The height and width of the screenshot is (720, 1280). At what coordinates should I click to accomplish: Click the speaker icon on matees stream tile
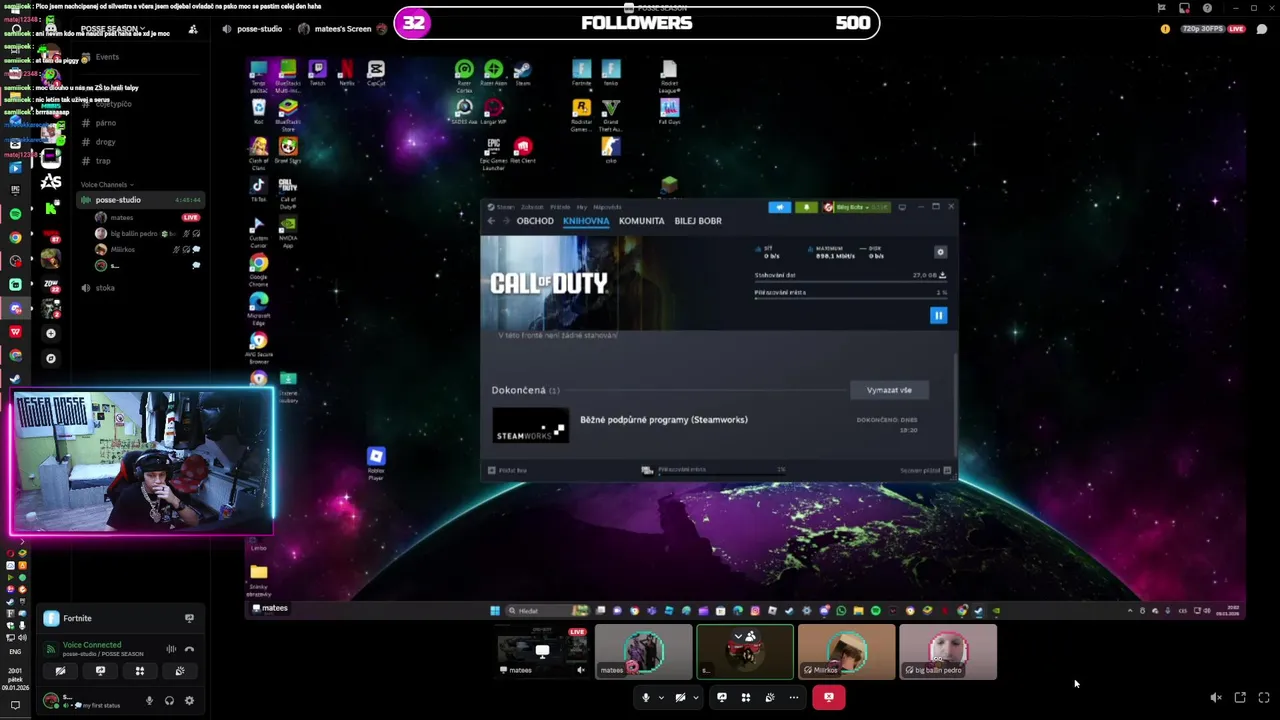point(580,670)
